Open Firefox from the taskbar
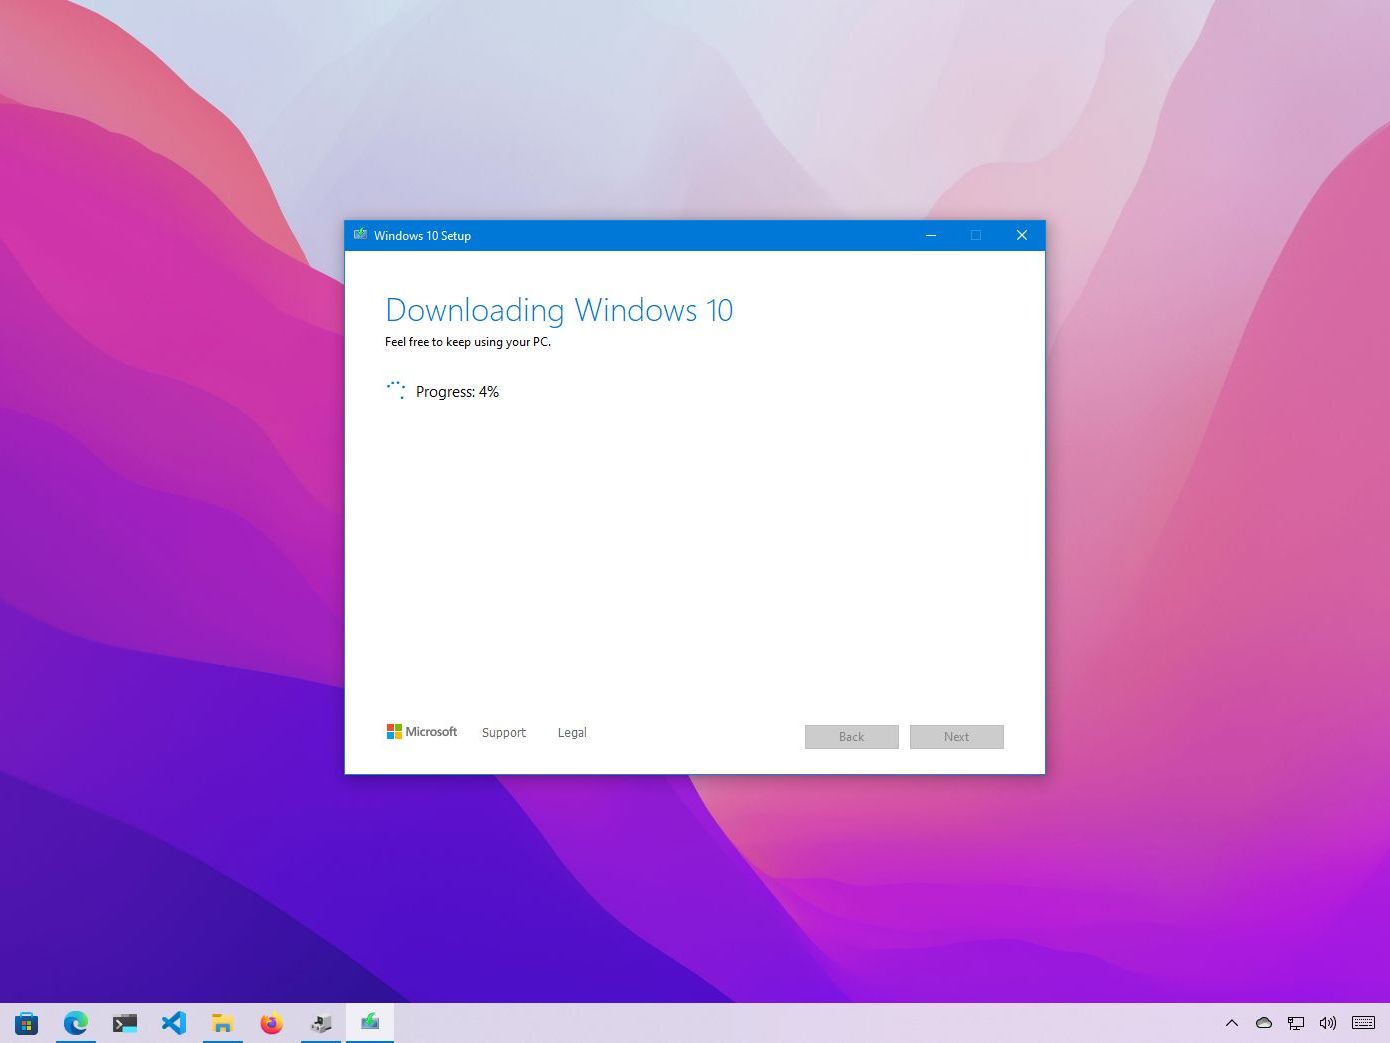Viewport: 1390px width, 1043px height. point(271,1022)
